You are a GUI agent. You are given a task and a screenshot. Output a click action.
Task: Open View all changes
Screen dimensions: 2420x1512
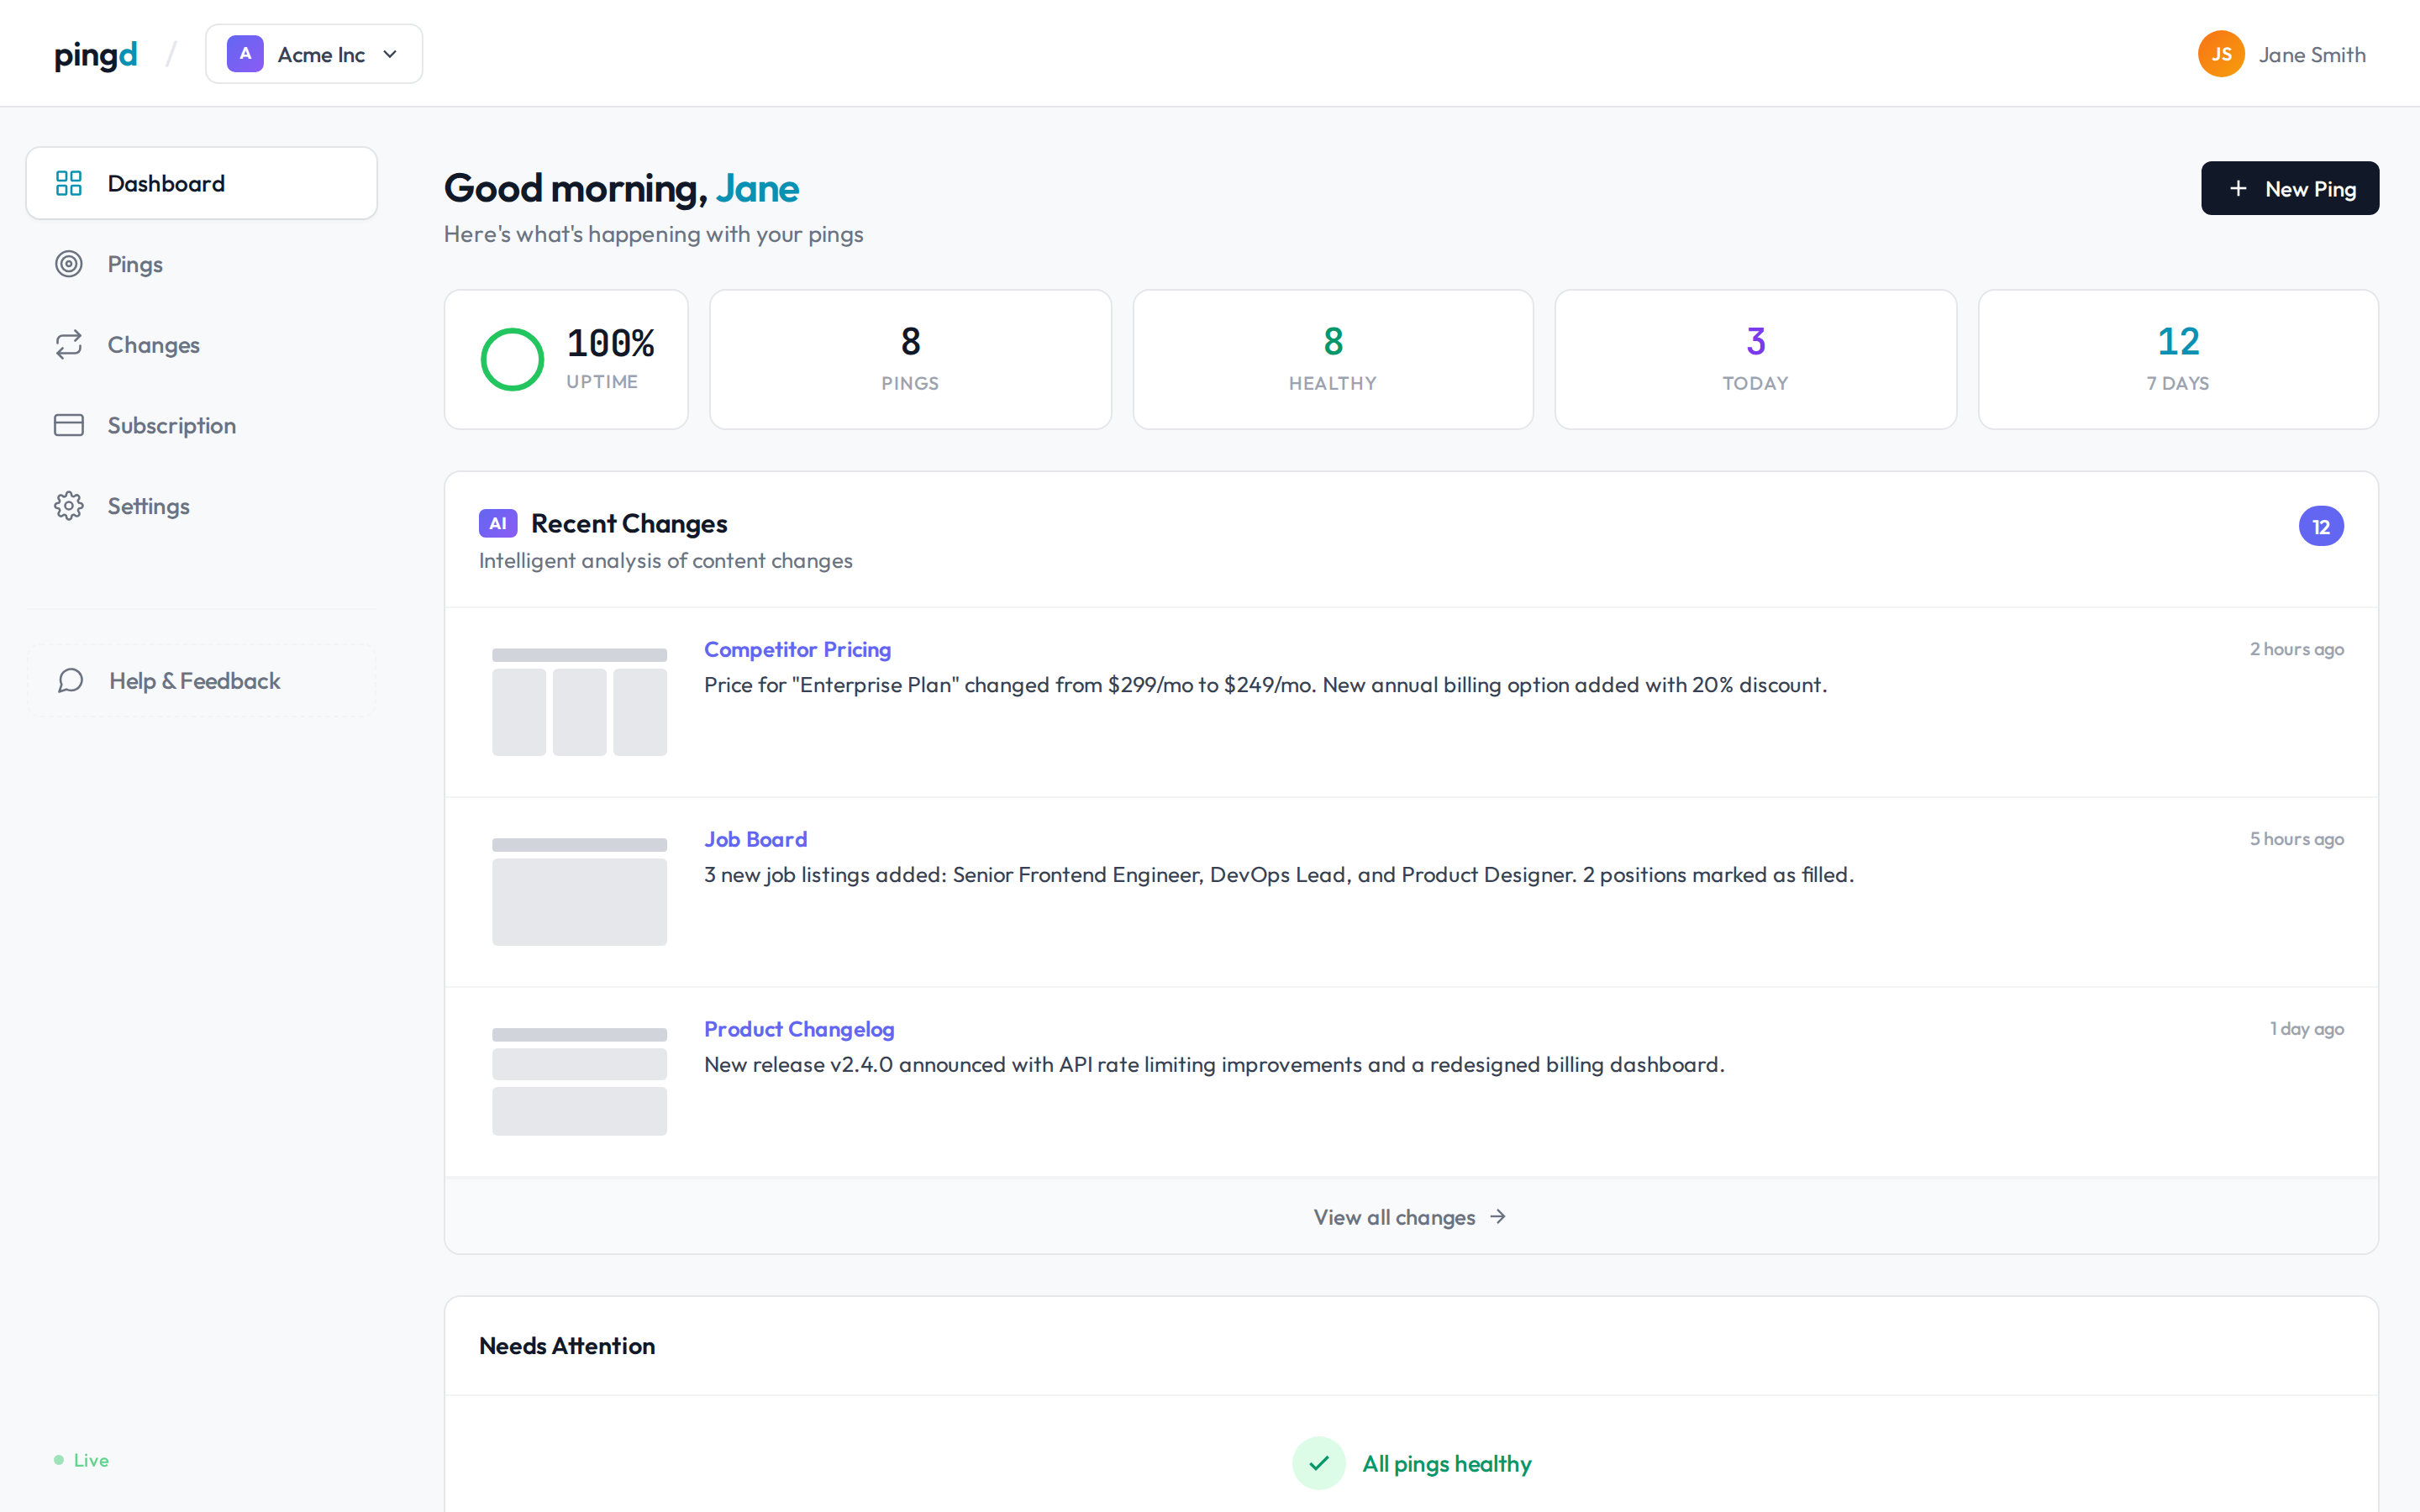point(1409,1216)
